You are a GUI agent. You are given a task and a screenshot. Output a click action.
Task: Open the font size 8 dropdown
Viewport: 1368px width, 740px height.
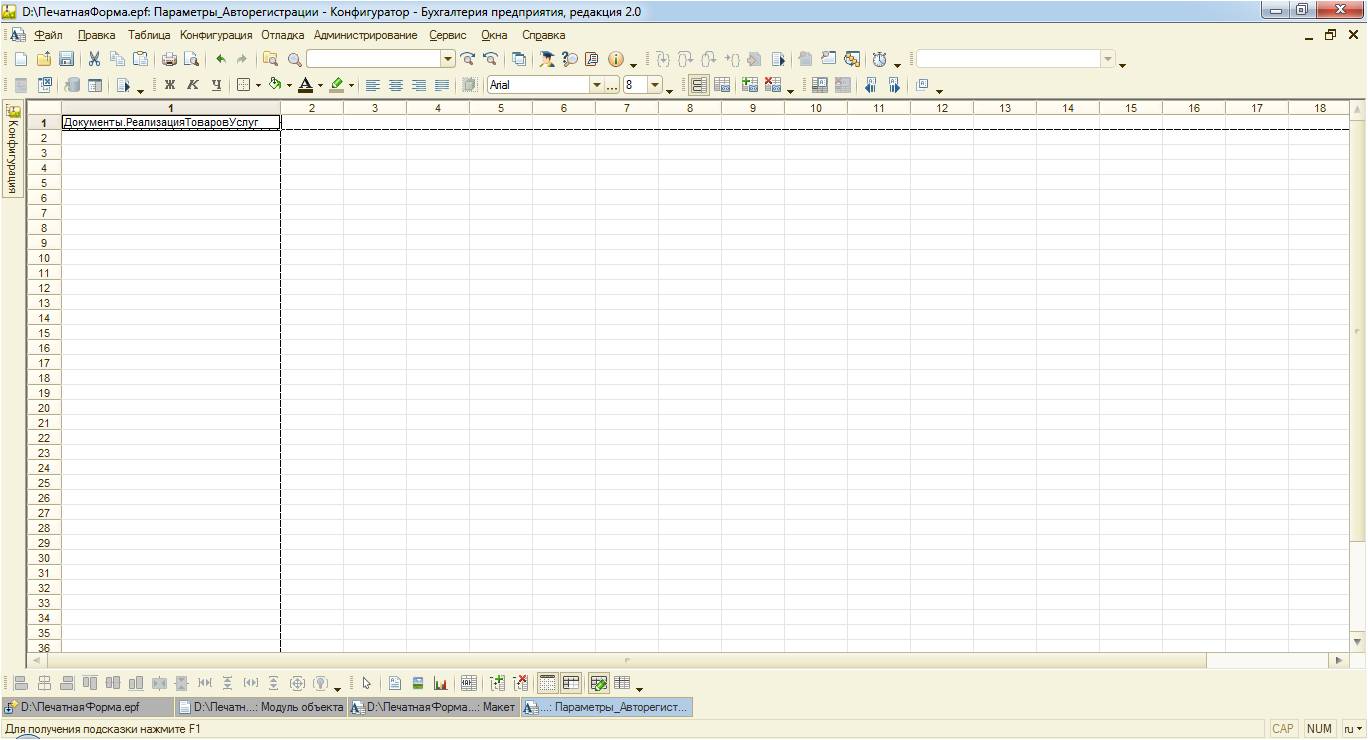click(655, 86)
